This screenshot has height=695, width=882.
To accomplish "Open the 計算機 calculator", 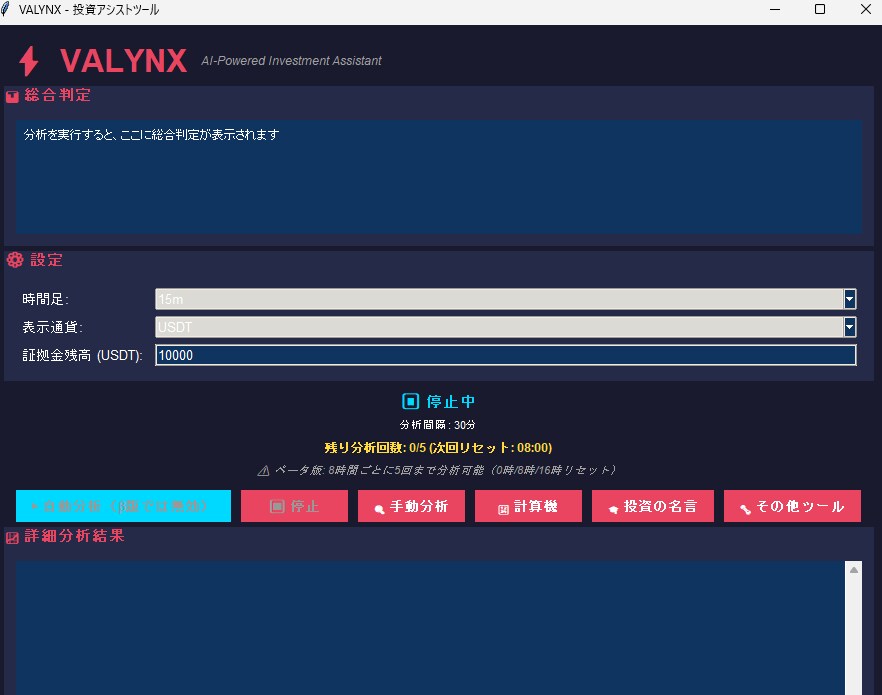I will click(528, 506).
